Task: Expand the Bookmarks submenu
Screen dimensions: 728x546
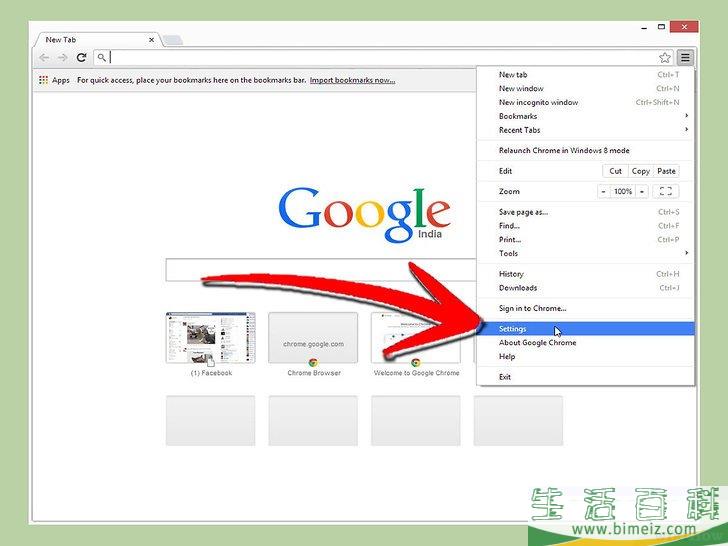Action: tap(586, 116)
